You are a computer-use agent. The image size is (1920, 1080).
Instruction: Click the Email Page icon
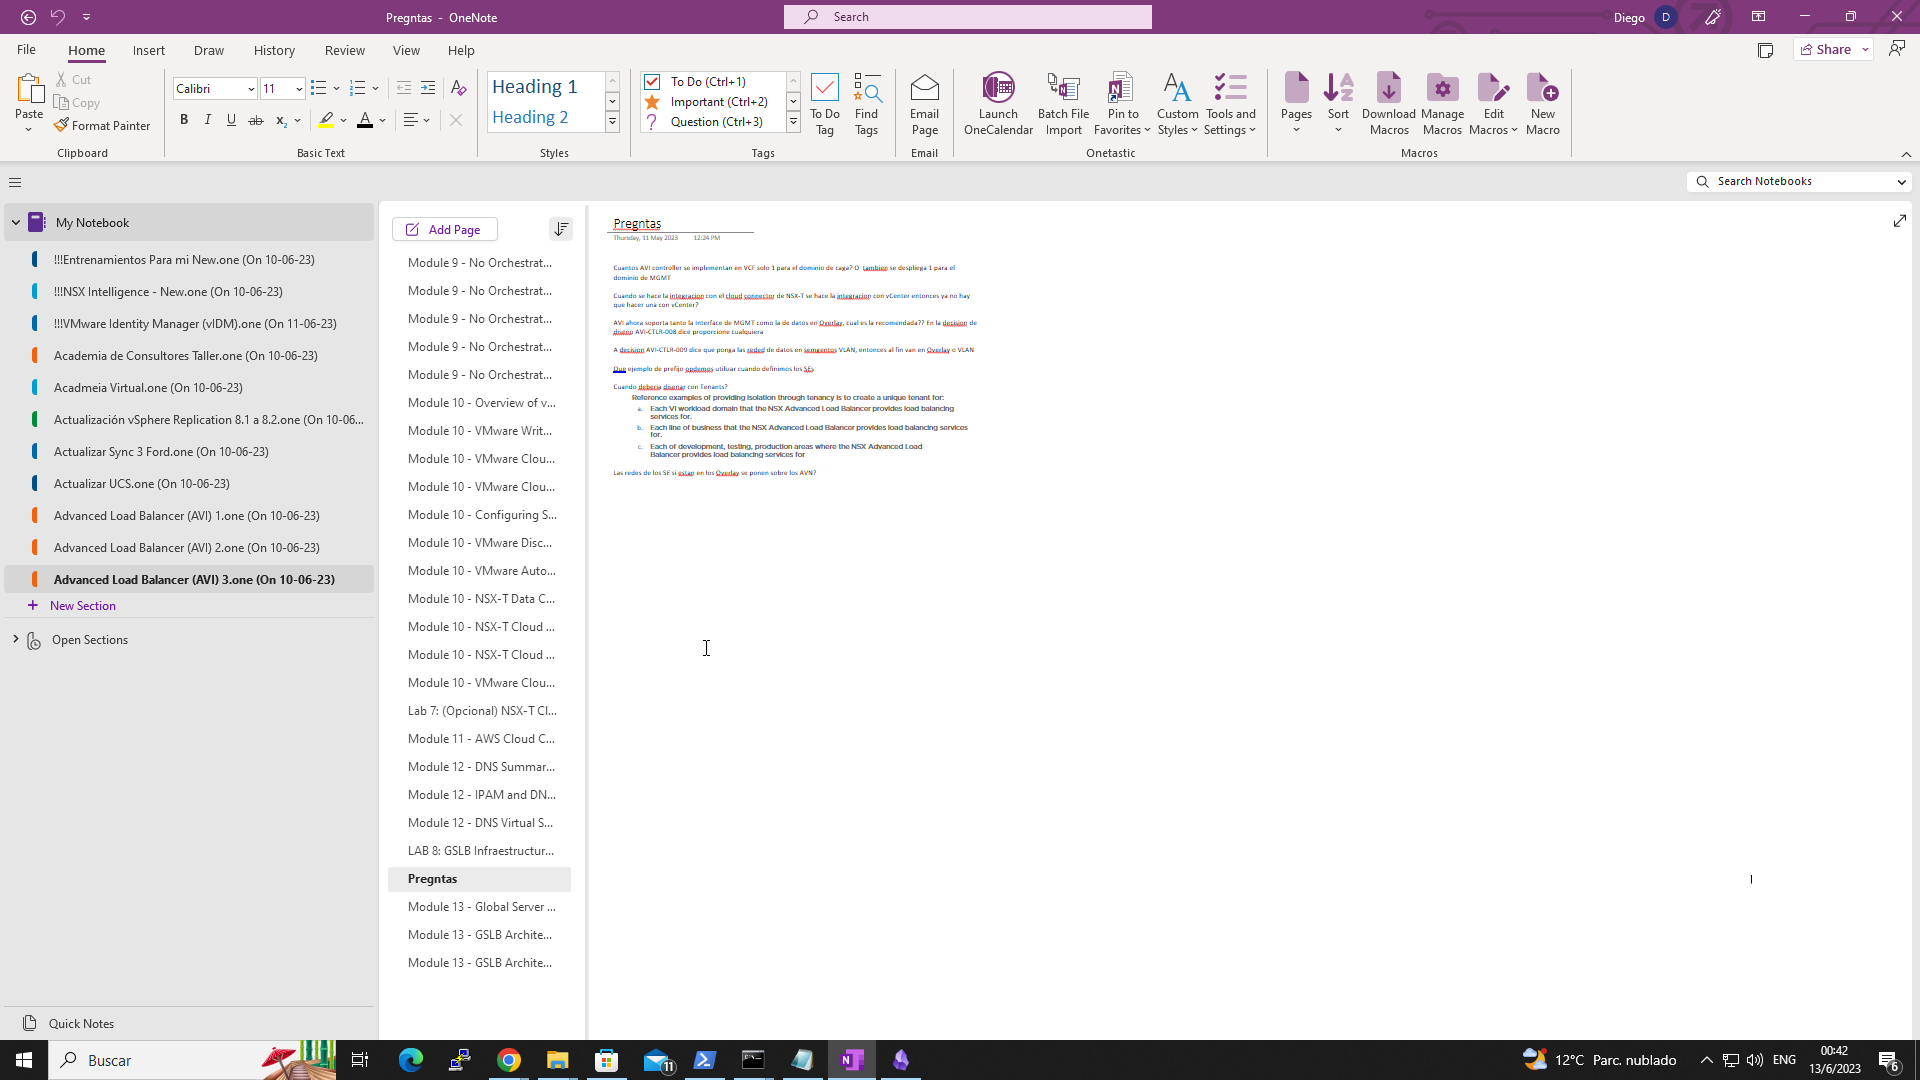[x=924, y=103]
